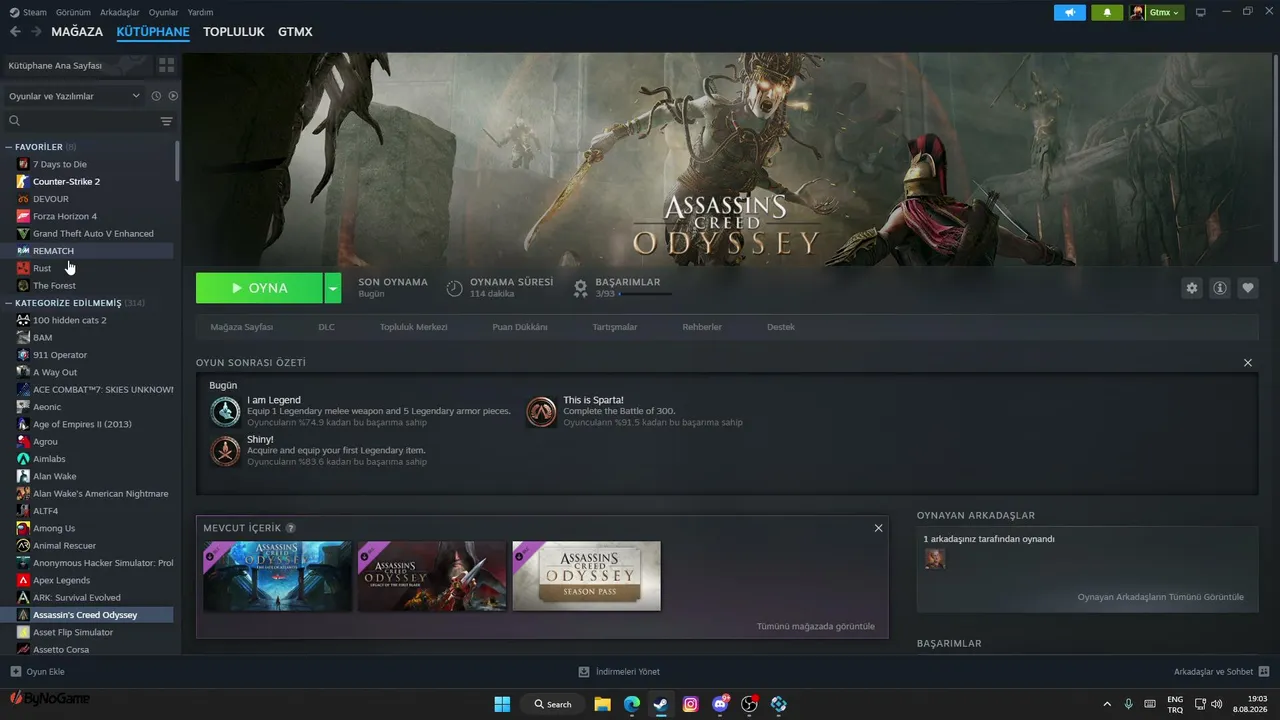Screen dimensions: 1280x720
Task: Open the Windows Start menu
Action: [502, 704]
